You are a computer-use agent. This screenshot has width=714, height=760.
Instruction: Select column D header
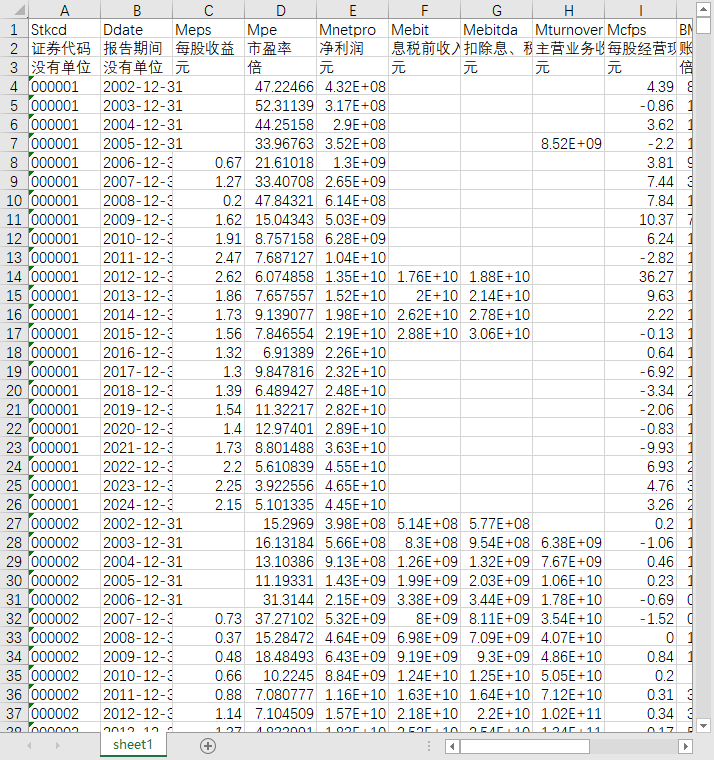(x=281, y=10)
